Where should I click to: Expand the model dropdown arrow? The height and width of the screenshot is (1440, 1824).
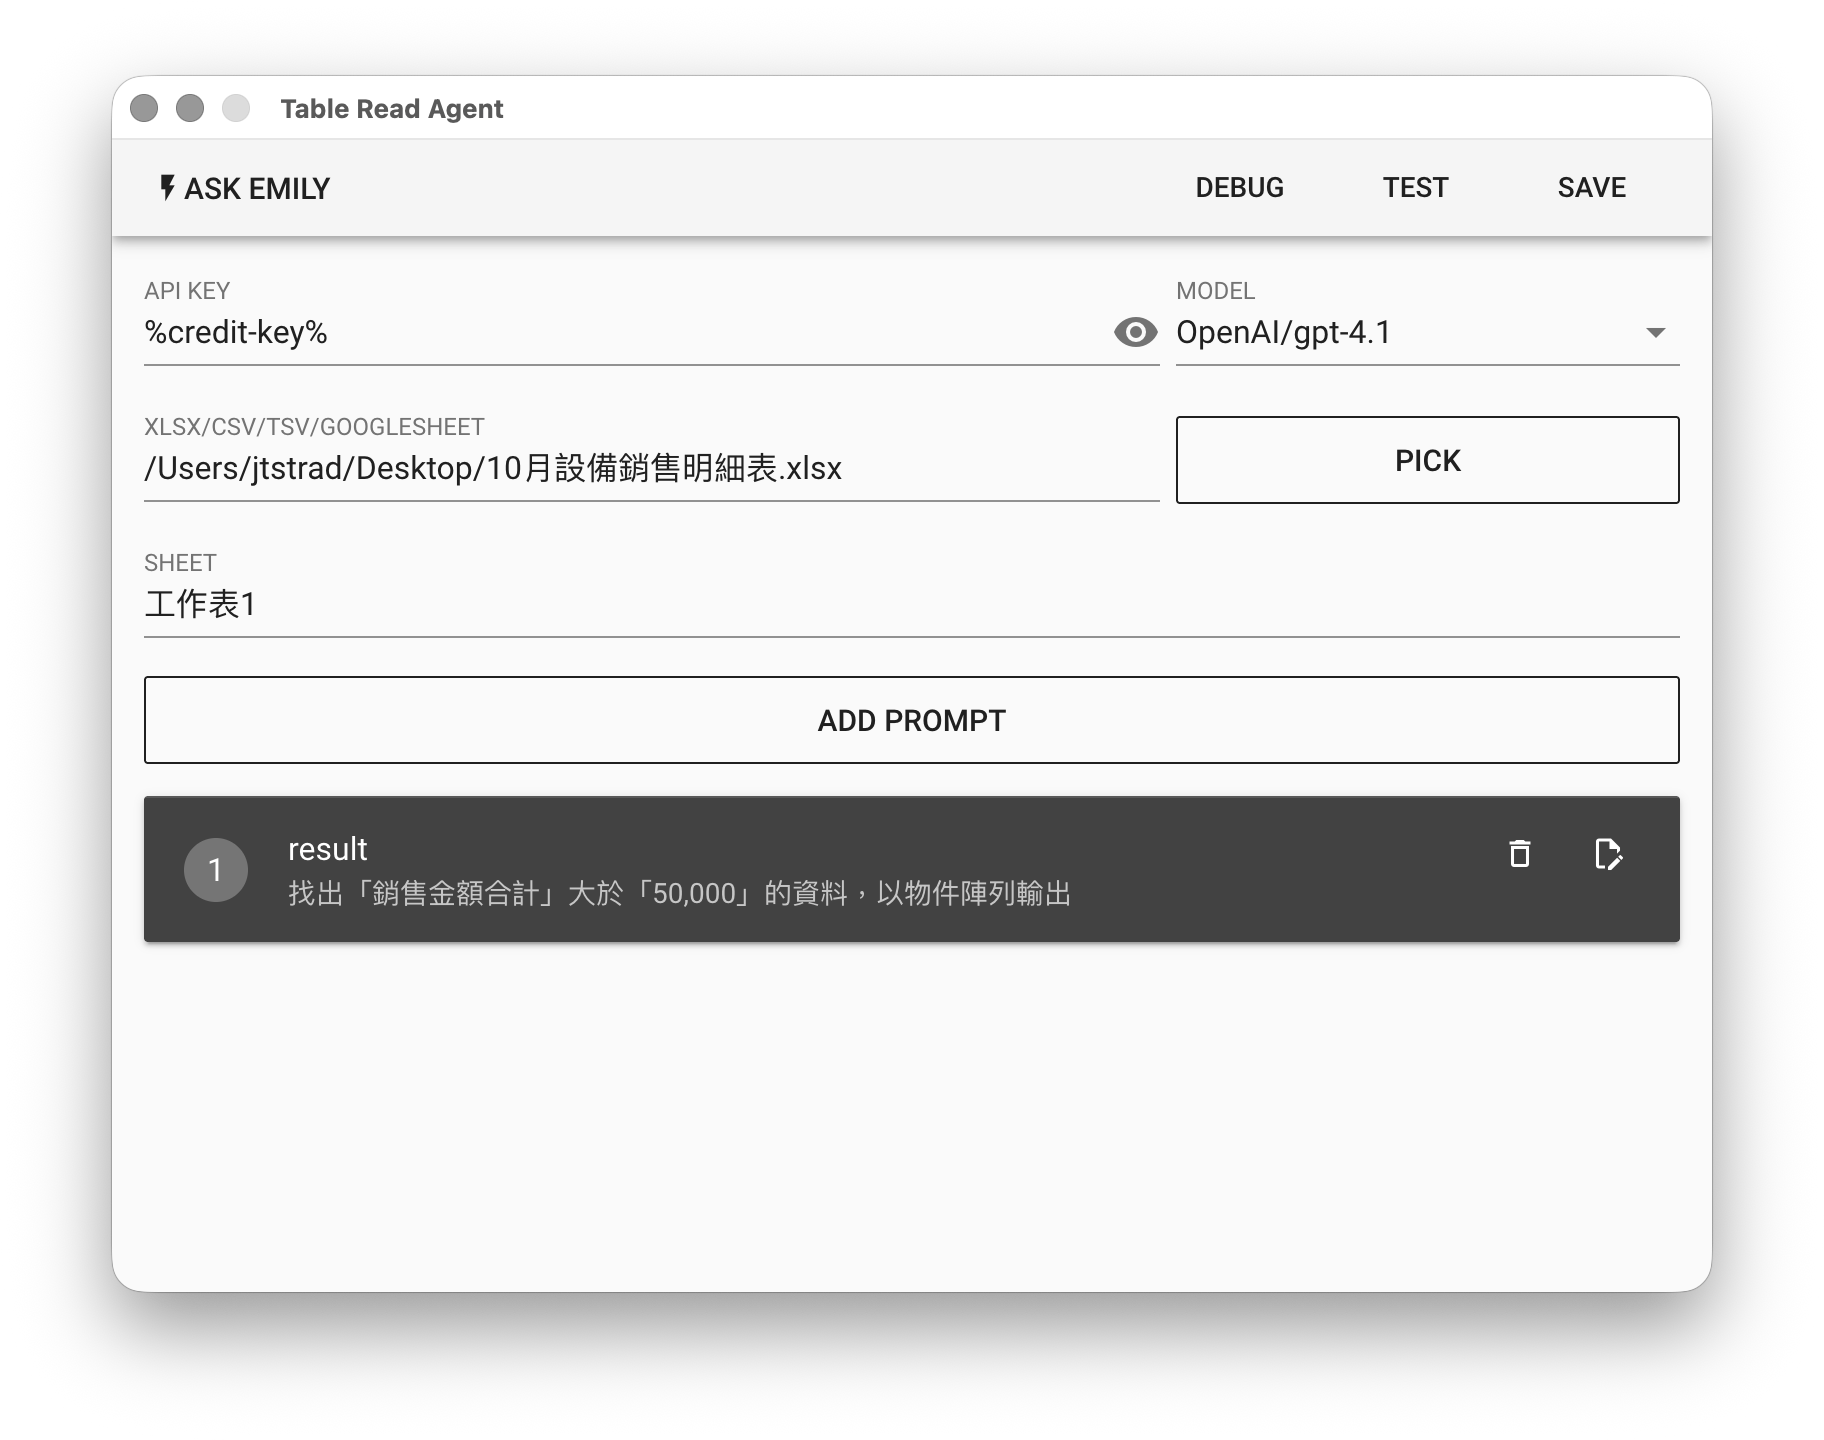(x=1655, y=332)
